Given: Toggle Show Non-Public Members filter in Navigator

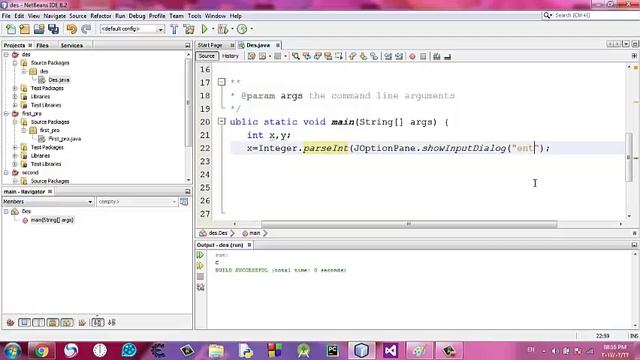Looking at the screenshot, I should (x=53, y=322).
